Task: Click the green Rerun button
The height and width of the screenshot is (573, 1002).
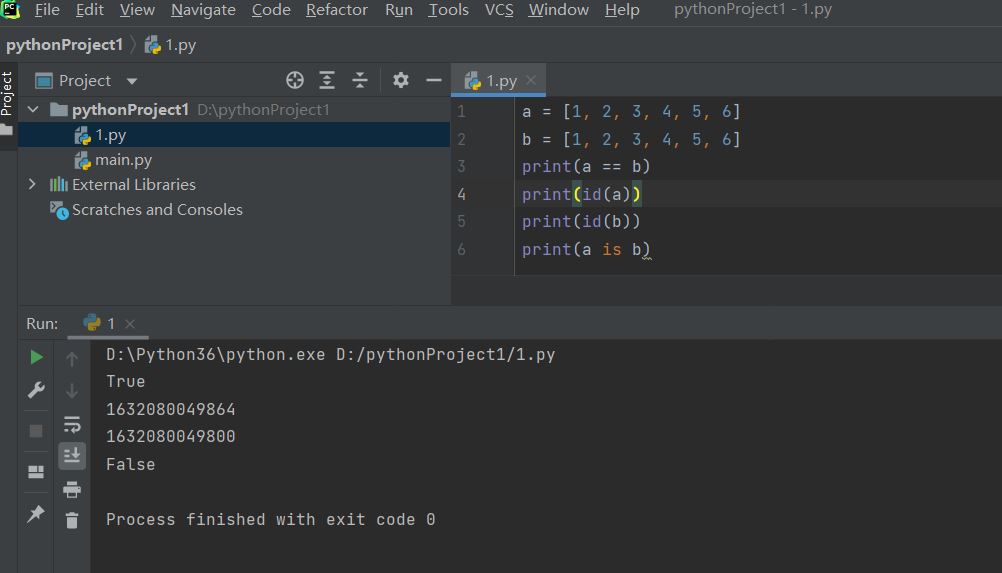Action: 36,357
